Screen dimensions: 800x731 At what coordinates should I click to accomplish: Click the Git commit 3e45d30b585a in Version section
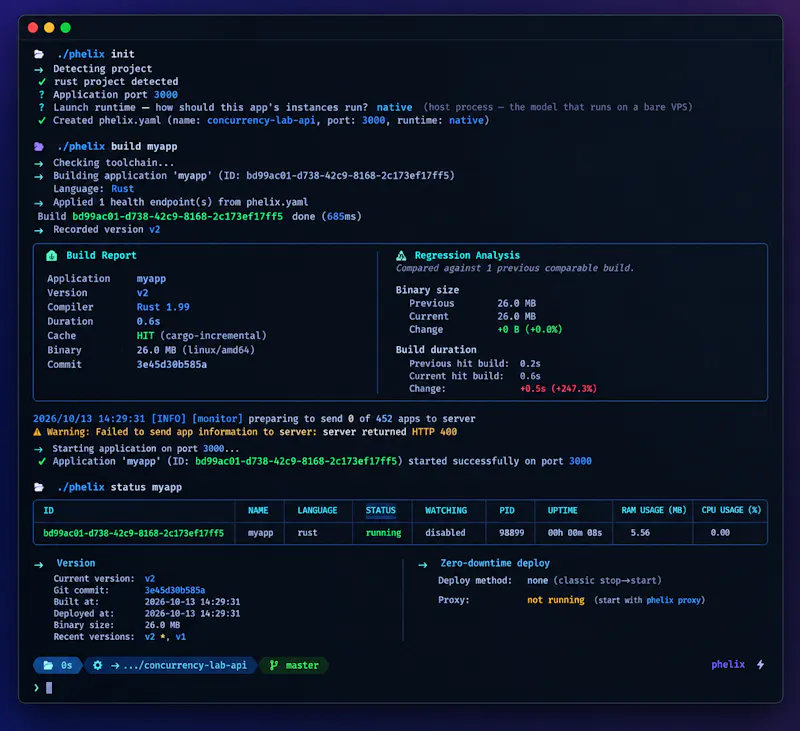[x=175, y=590]
